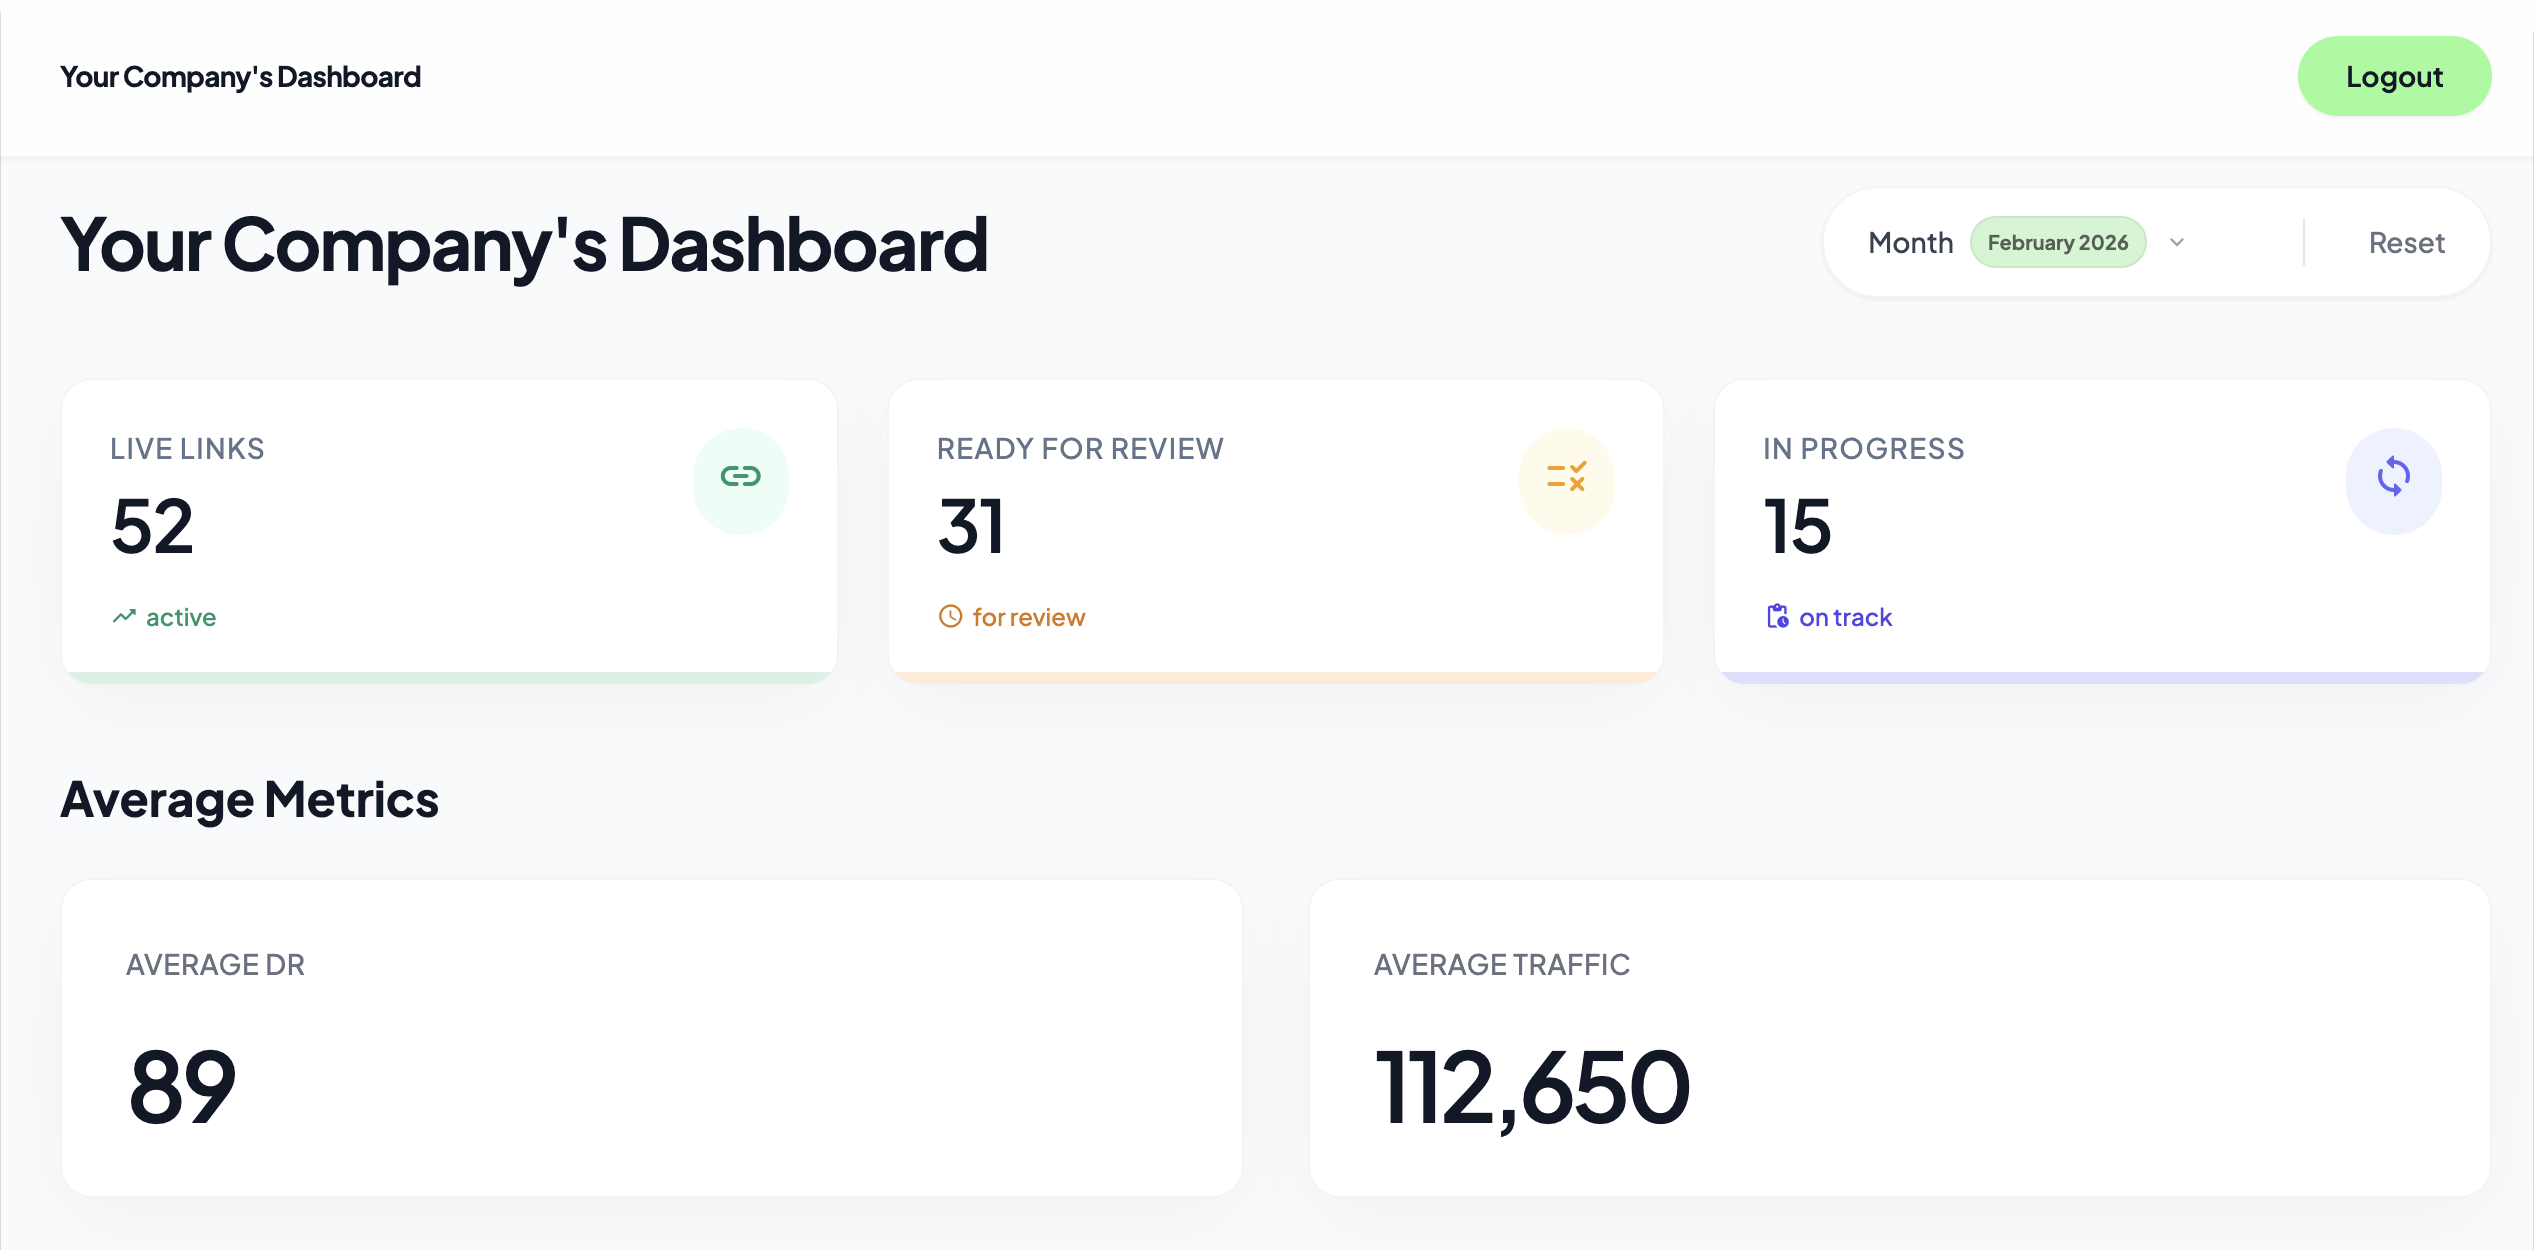Click the orange clock icon beside for review
Viewport: 2534px width, 1250px height.
click(950, 617)
